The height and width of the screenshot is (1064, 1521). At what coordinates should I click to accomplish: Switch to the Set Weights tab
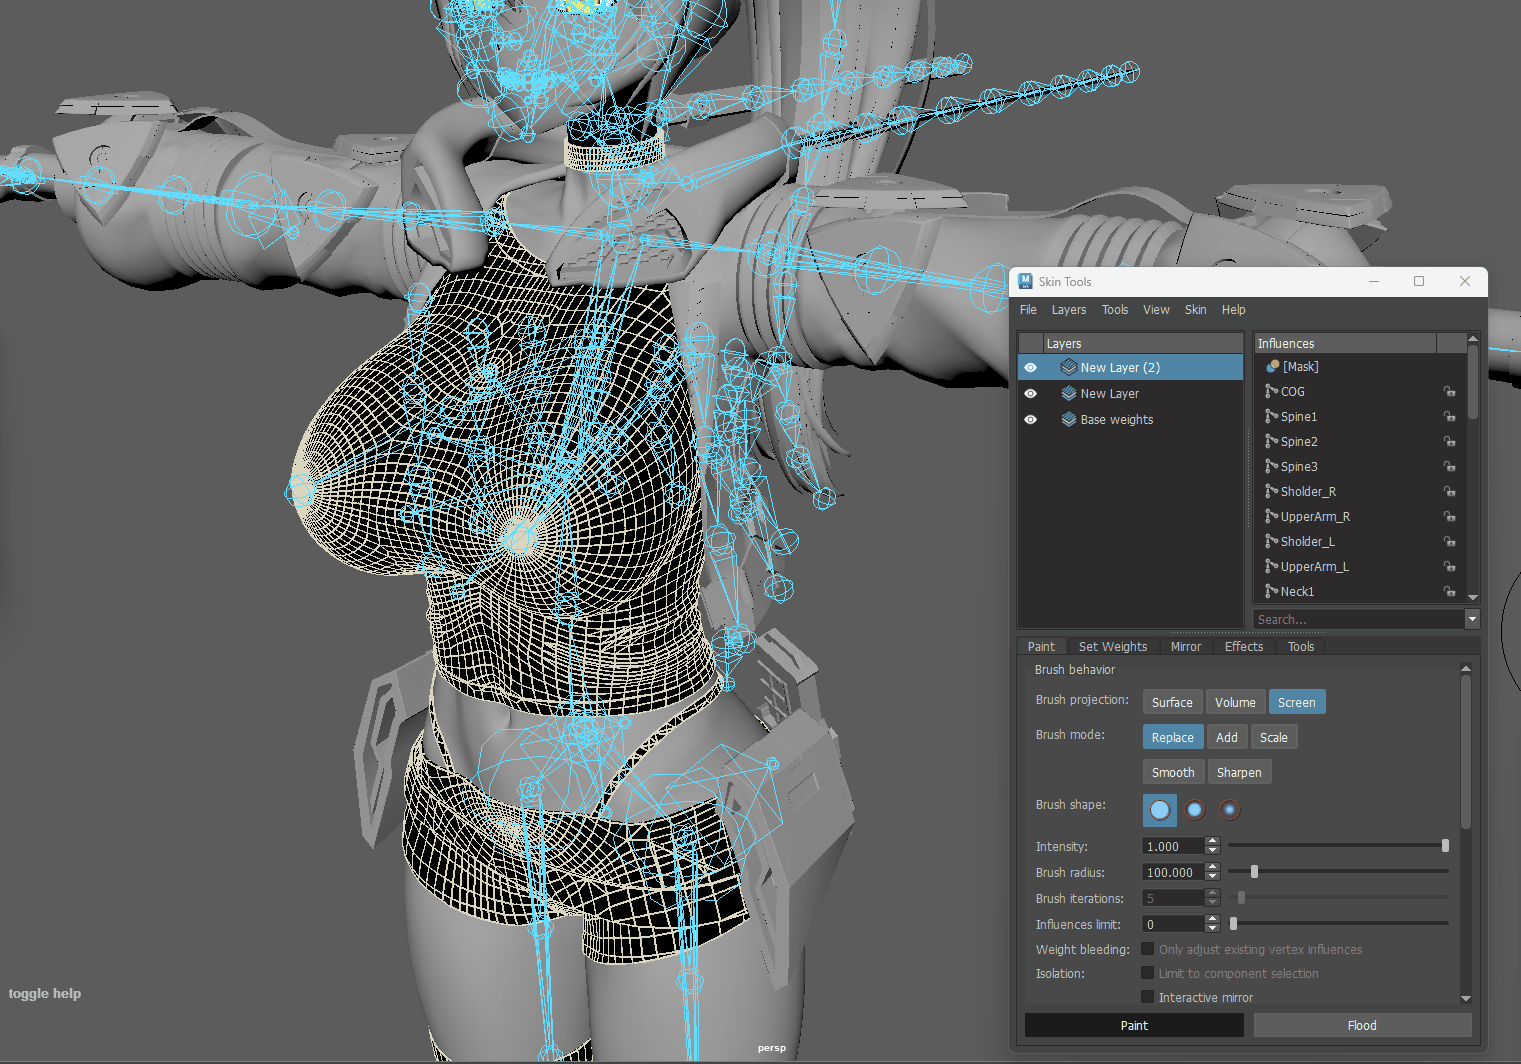[x=1113, y=647]
